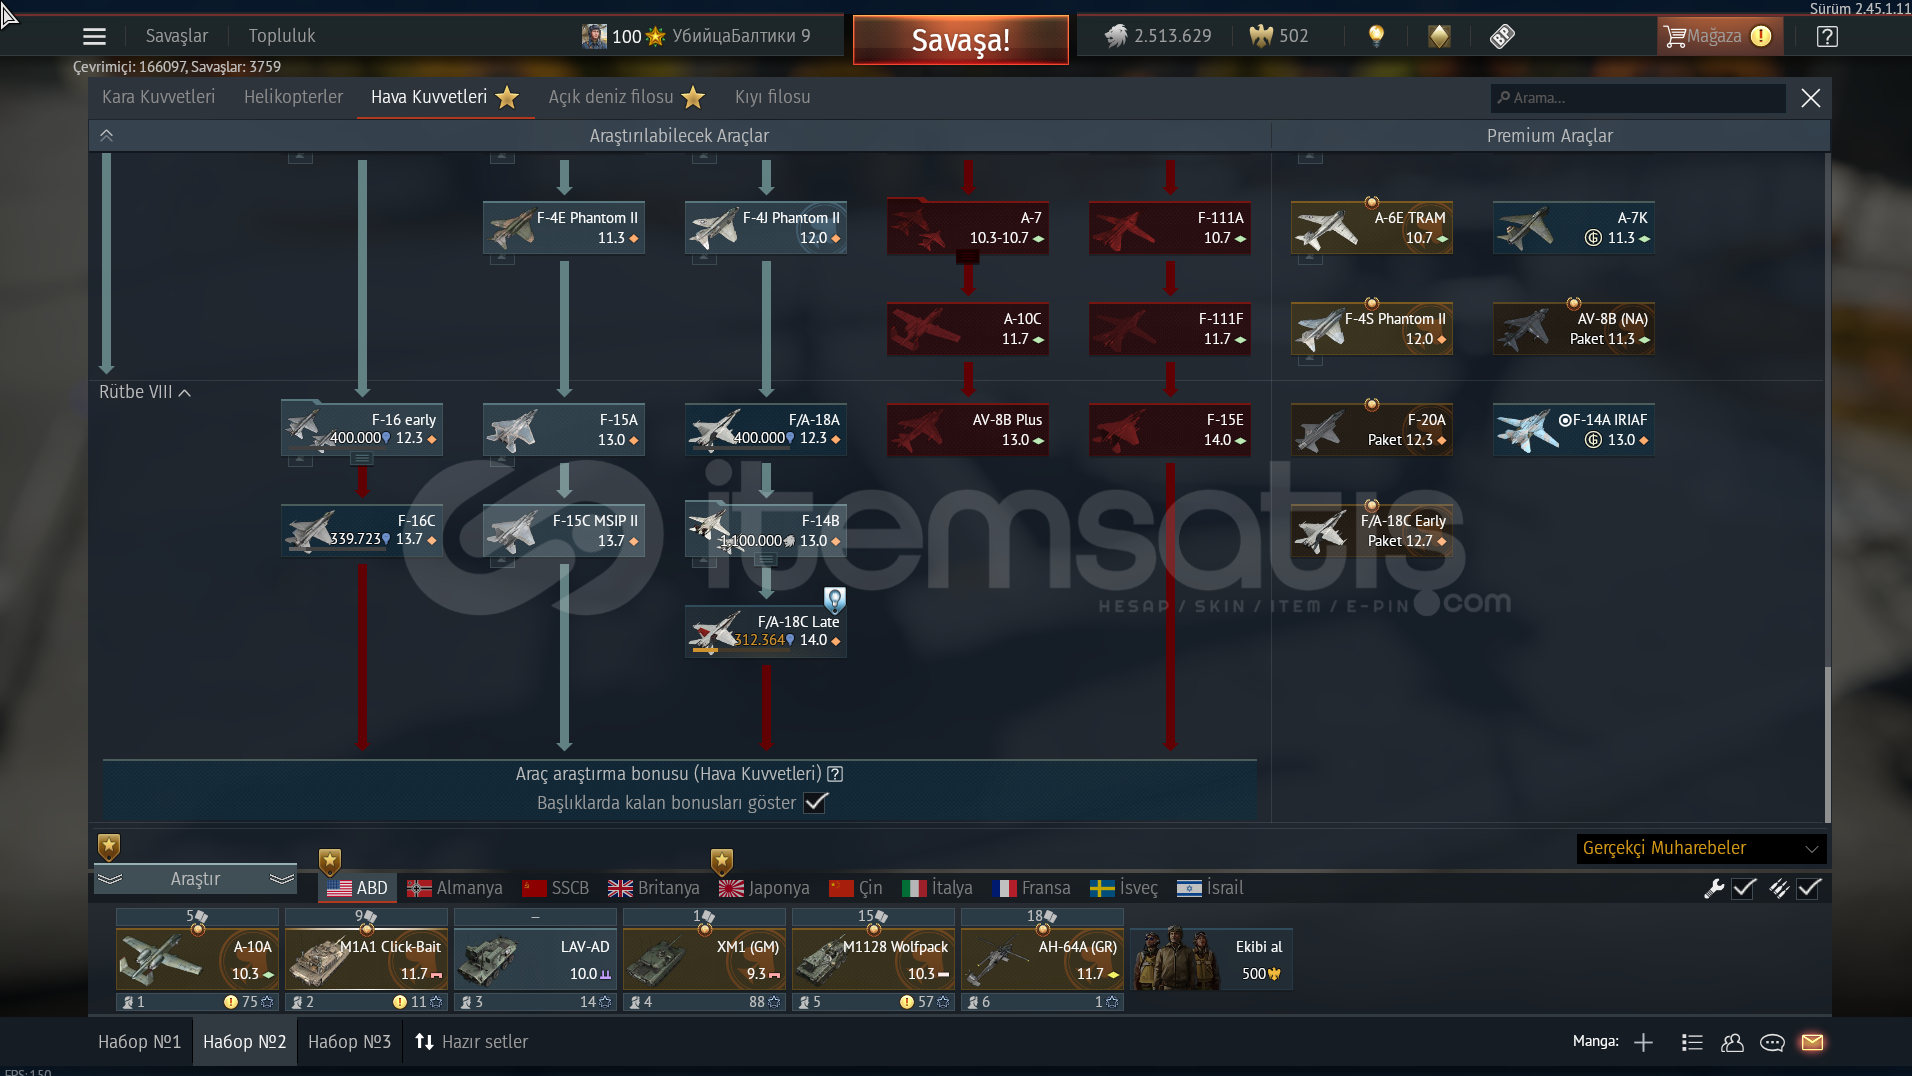Open the help question mark icon
This screenshot has height=1076, width=1912.
tap(1827, 37)
